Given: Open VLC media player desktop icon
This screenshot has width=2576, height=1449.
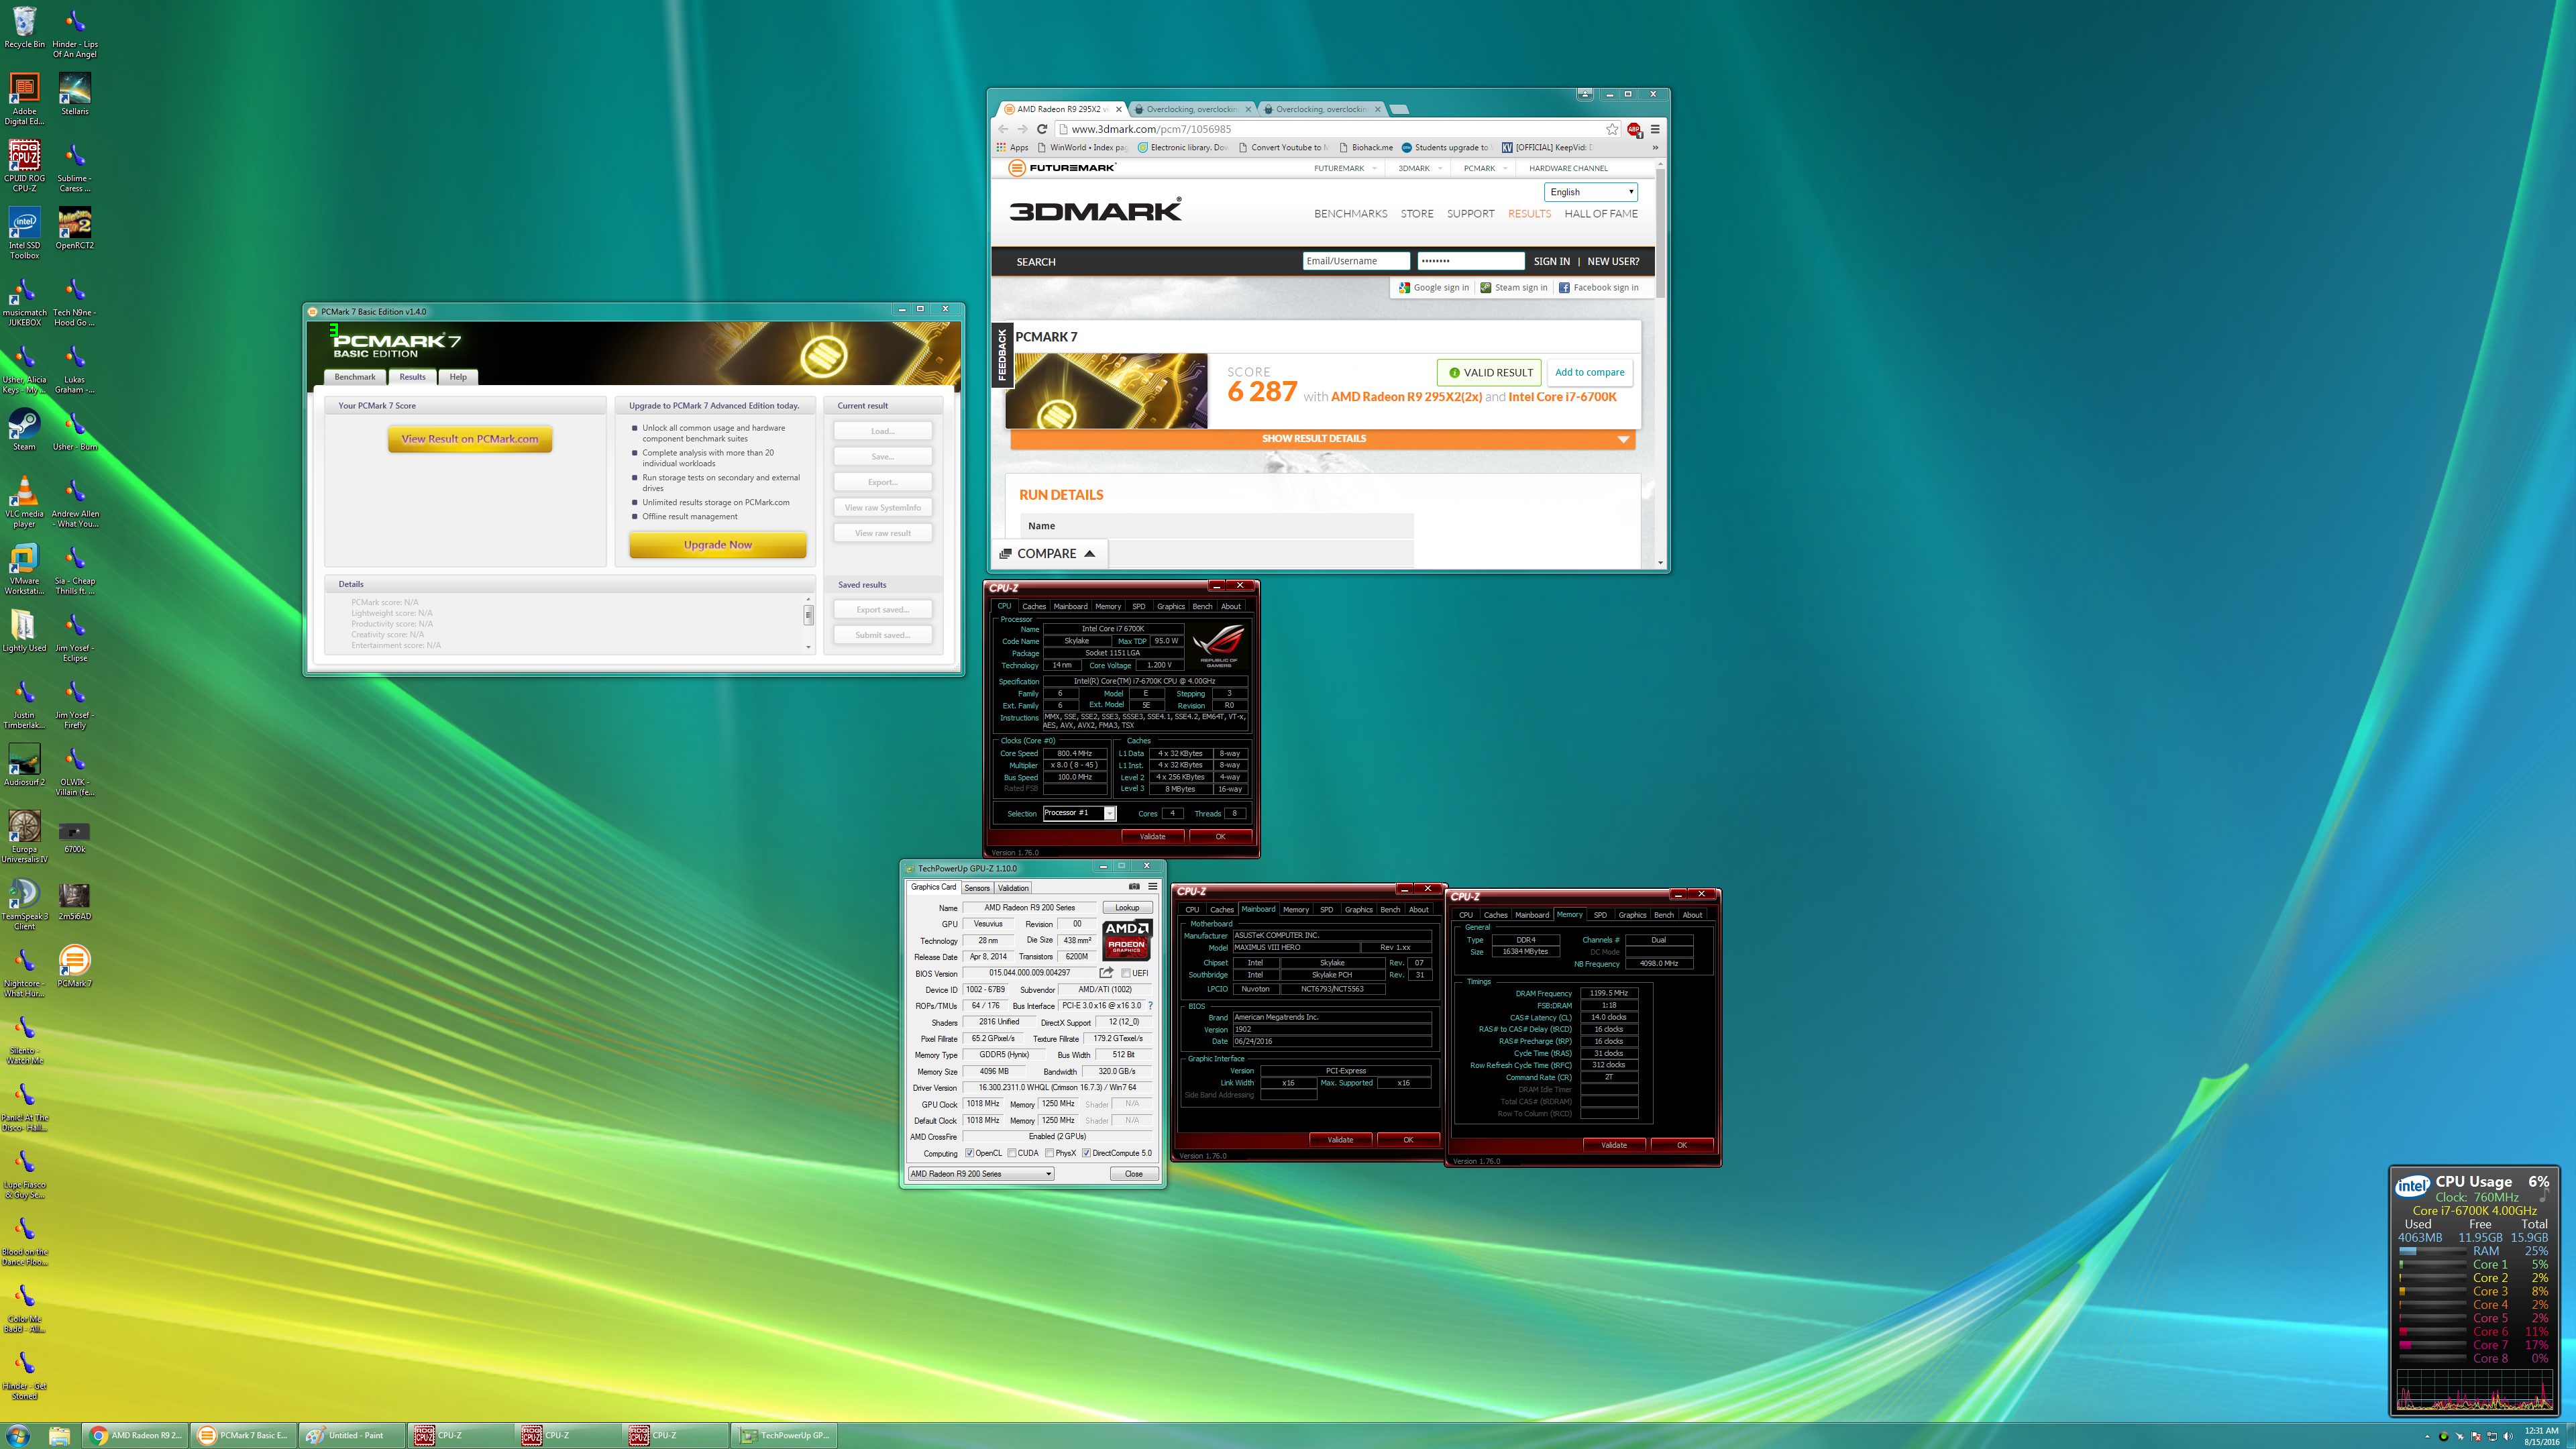Looking at the screenshot, I should click(24, 501).
